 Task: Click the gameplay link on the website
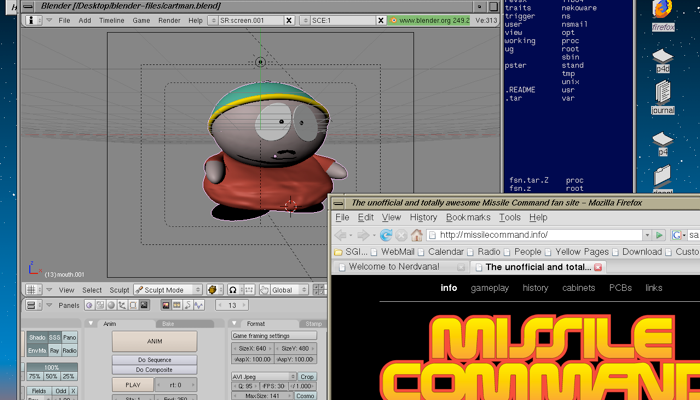[490, 288]
